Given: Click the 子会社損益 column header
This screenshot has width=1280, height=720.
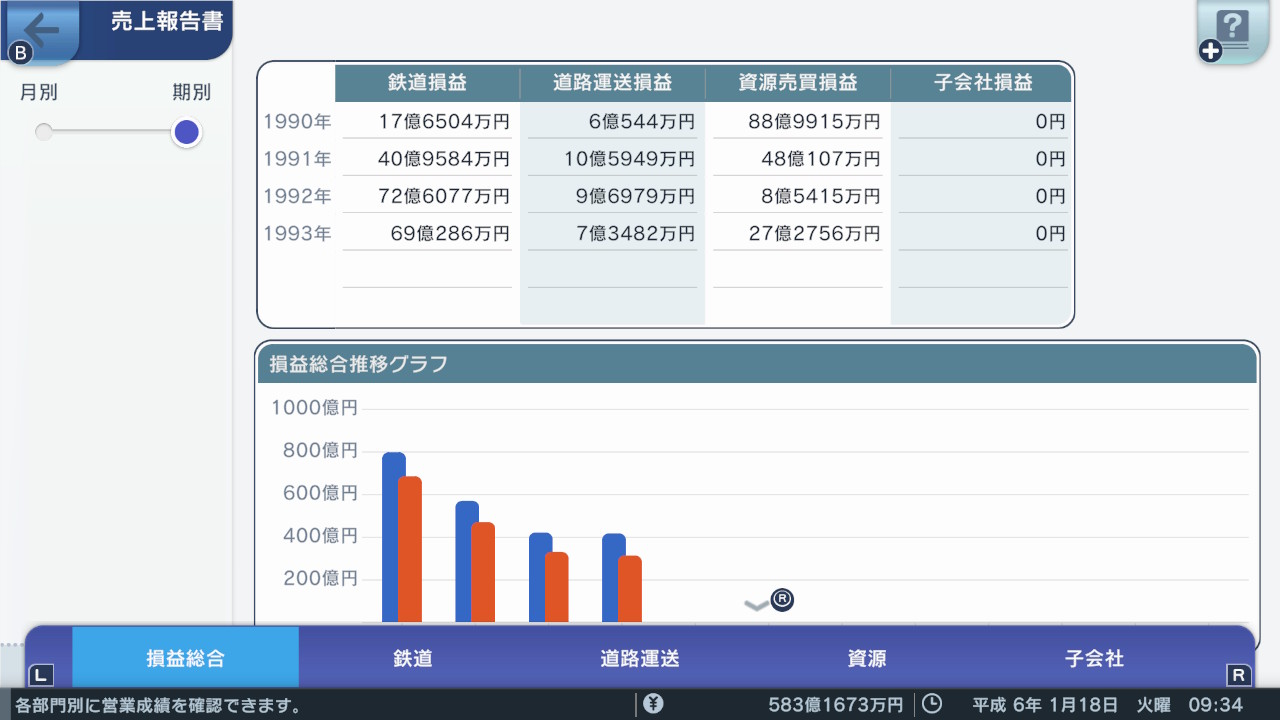Looking at the screenshot, I should 983,83.
